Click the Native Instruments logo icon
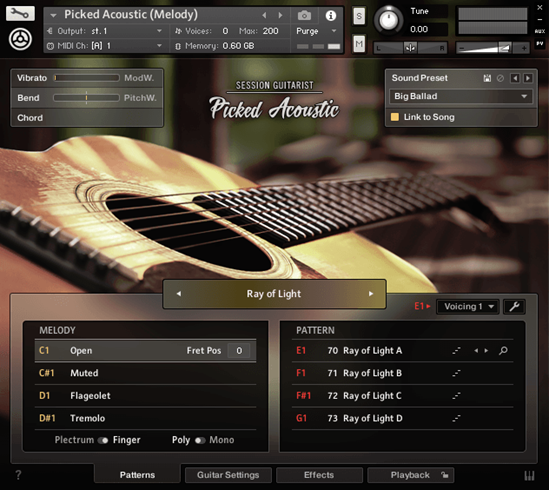Viewport: 549px width, 490px height. click(20, 39)
